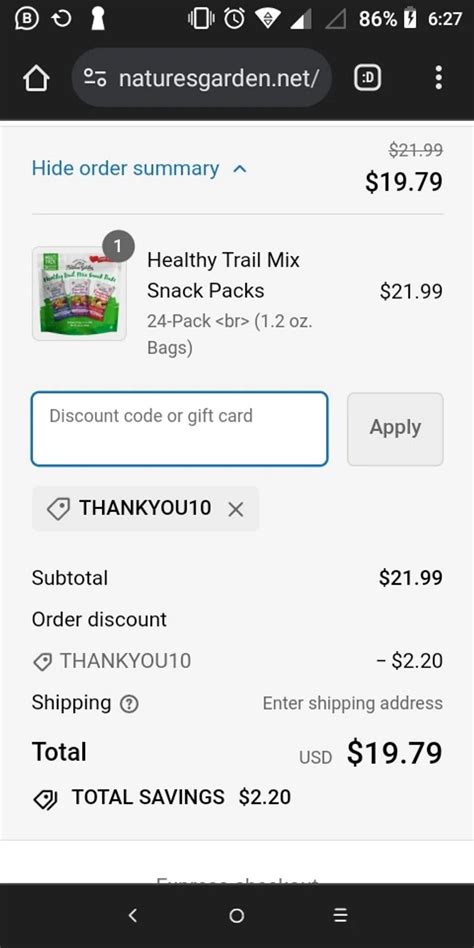The width and height of the screenshot is (474, 948).
Task: Tap the alarm clock status bar icon
Action: tap(235, 19)
